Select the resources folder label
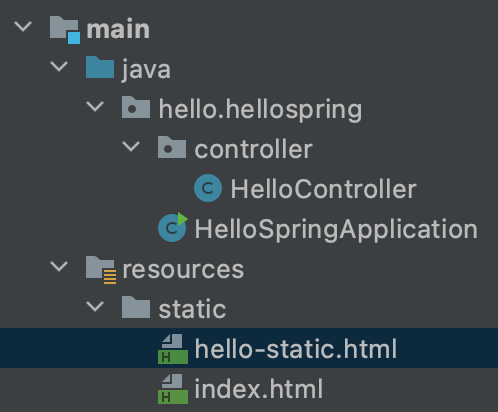Screen dimensions: 498x412 pos(183,269)
